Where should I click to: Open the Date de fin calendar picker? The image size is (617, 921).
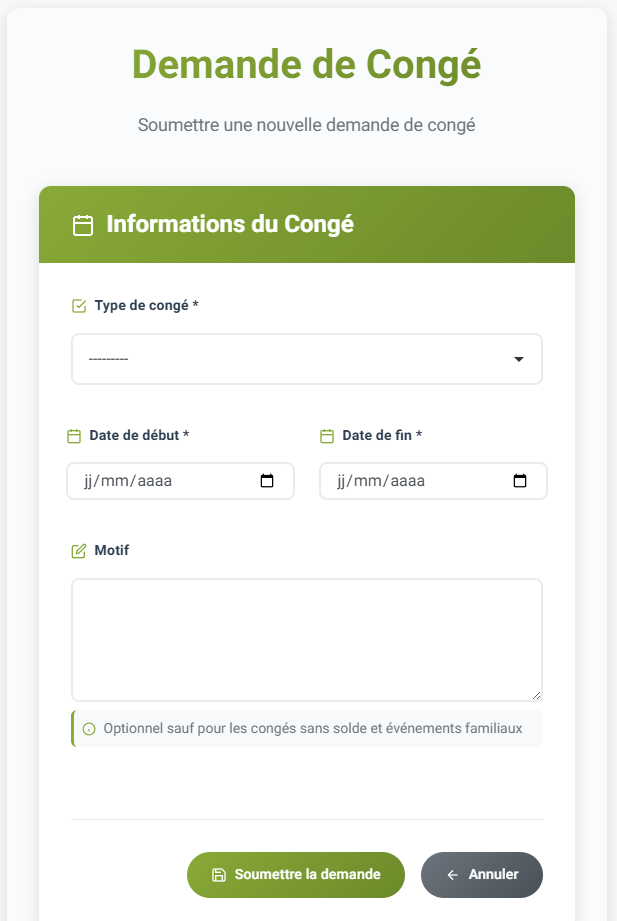518,481
